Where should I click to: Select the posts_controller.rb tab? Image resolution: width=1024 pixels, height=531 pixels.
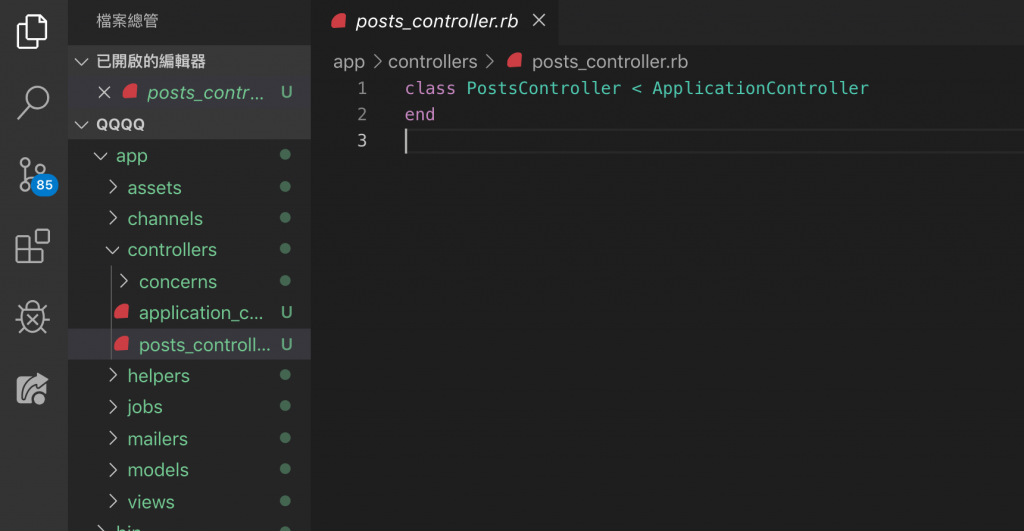click(x=435, y=22)
